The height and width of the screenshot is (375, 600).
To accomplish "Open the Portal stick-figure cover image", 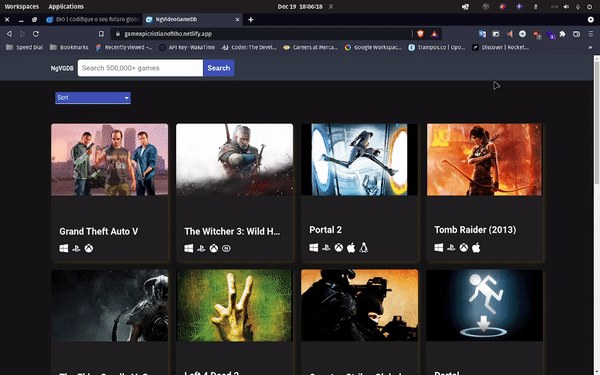I will (x=484, y=305).
